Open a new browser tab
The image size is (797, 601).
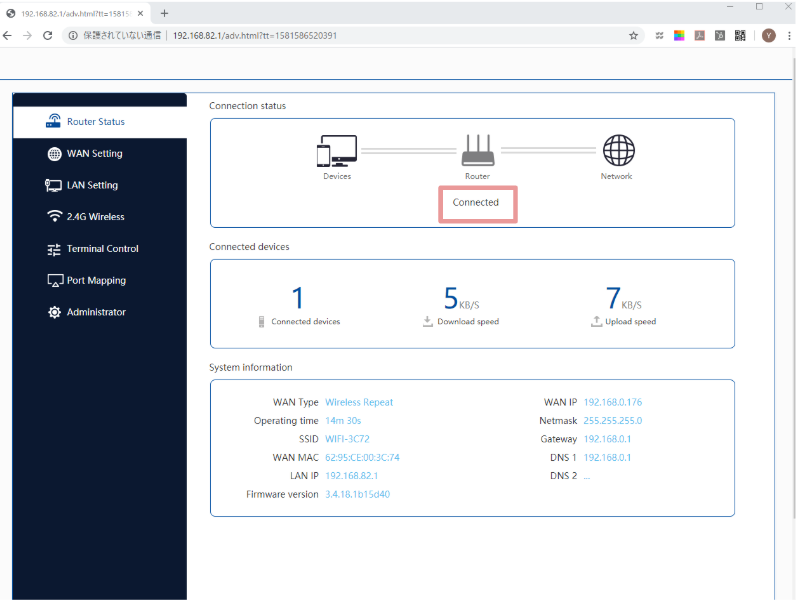point(164,13)
